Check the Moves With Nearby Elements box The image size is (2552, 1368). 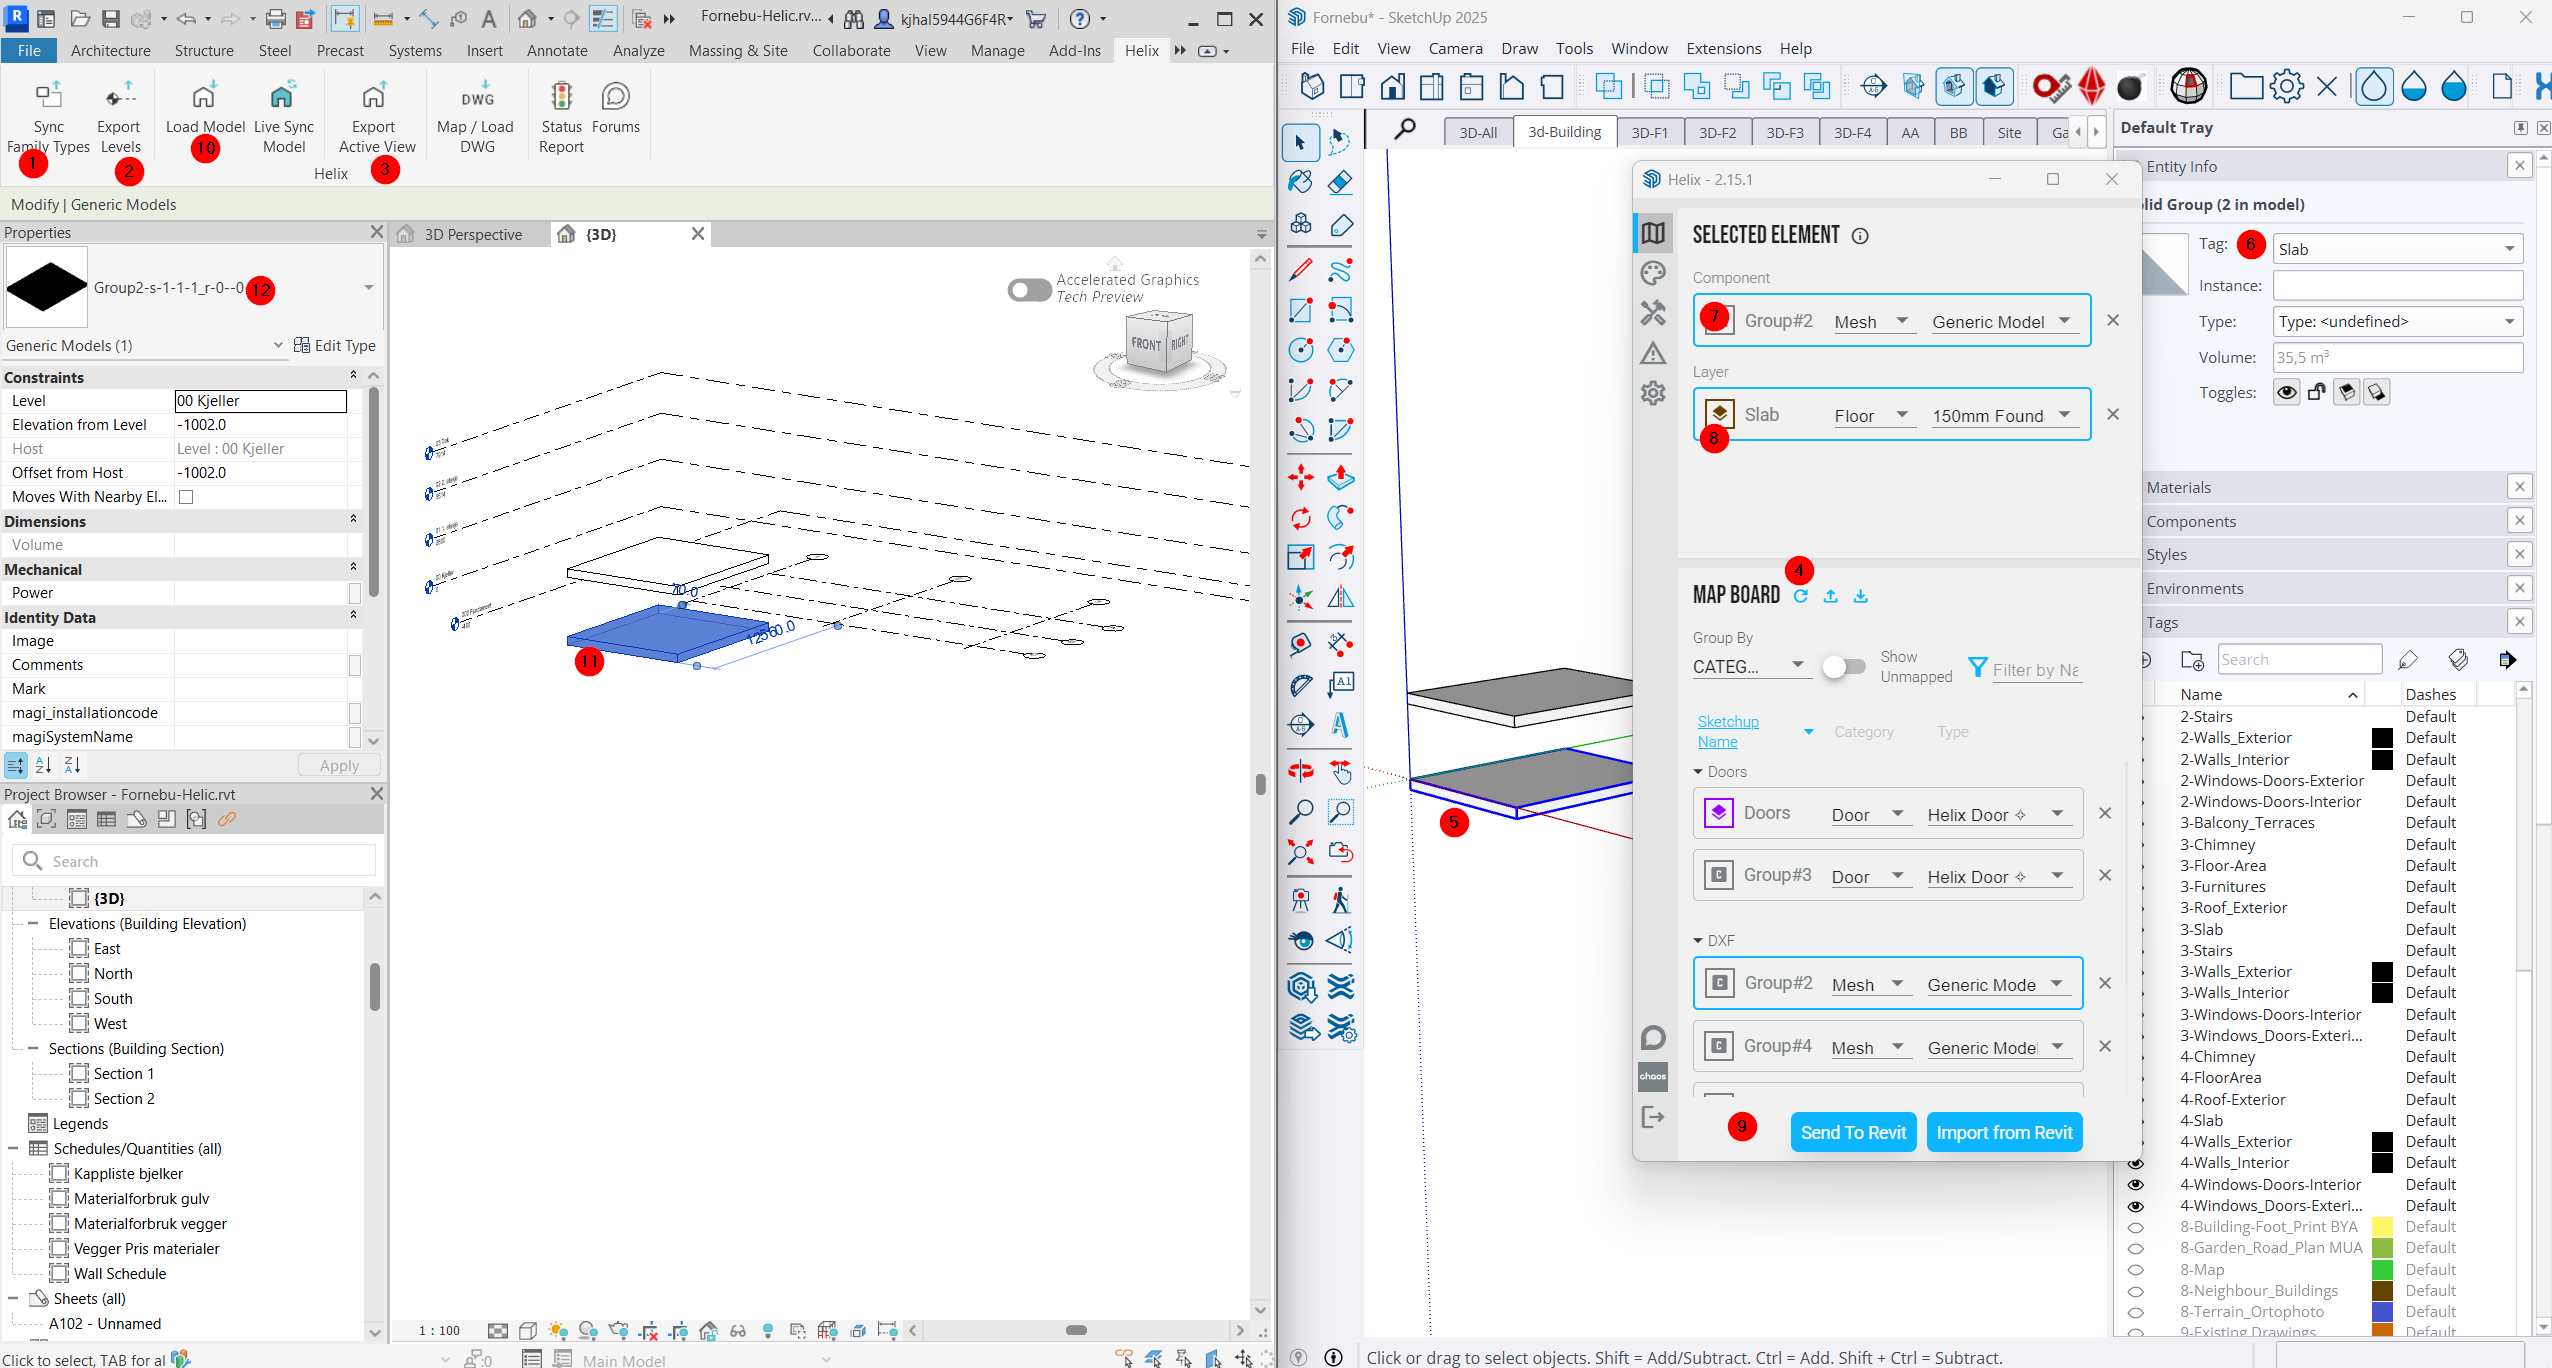186,497
